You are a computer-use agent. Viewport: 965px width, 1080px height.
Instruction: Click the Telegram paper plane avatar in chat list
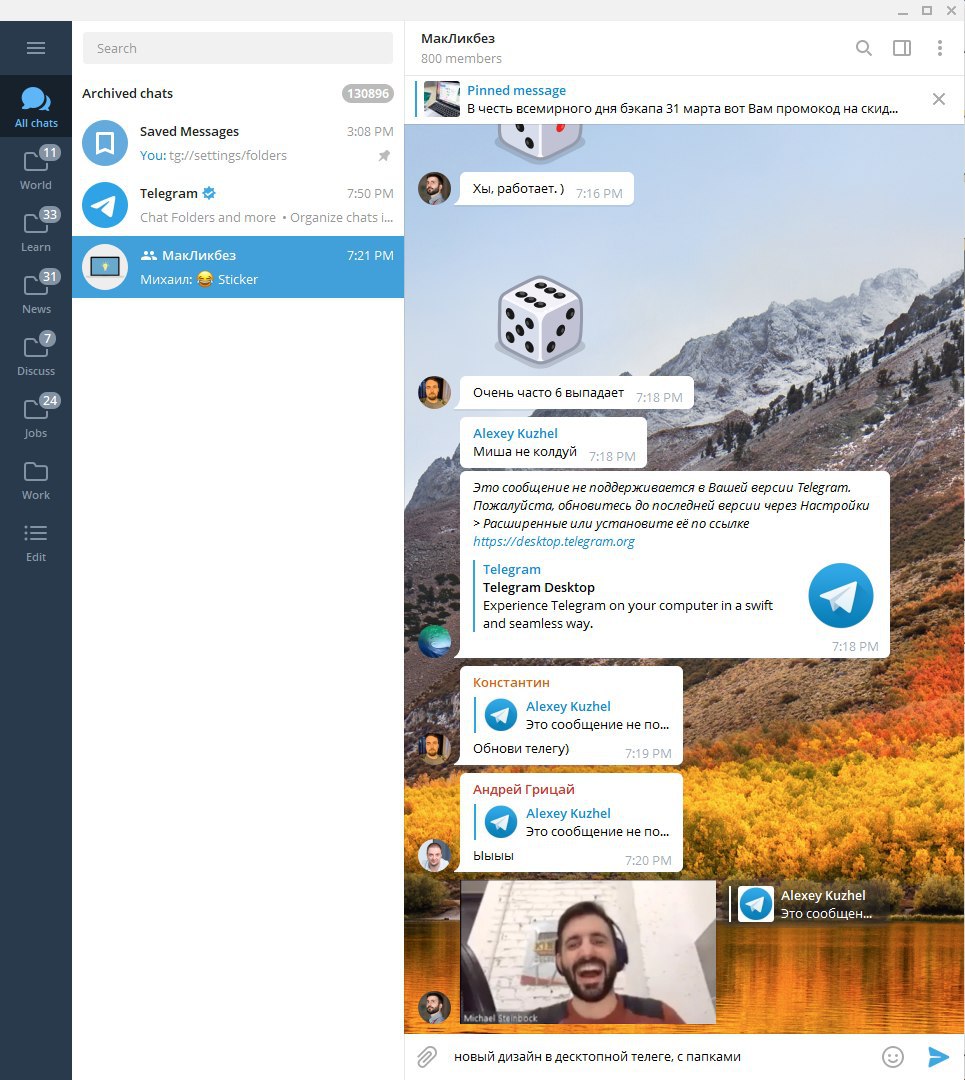click(105, 205)
